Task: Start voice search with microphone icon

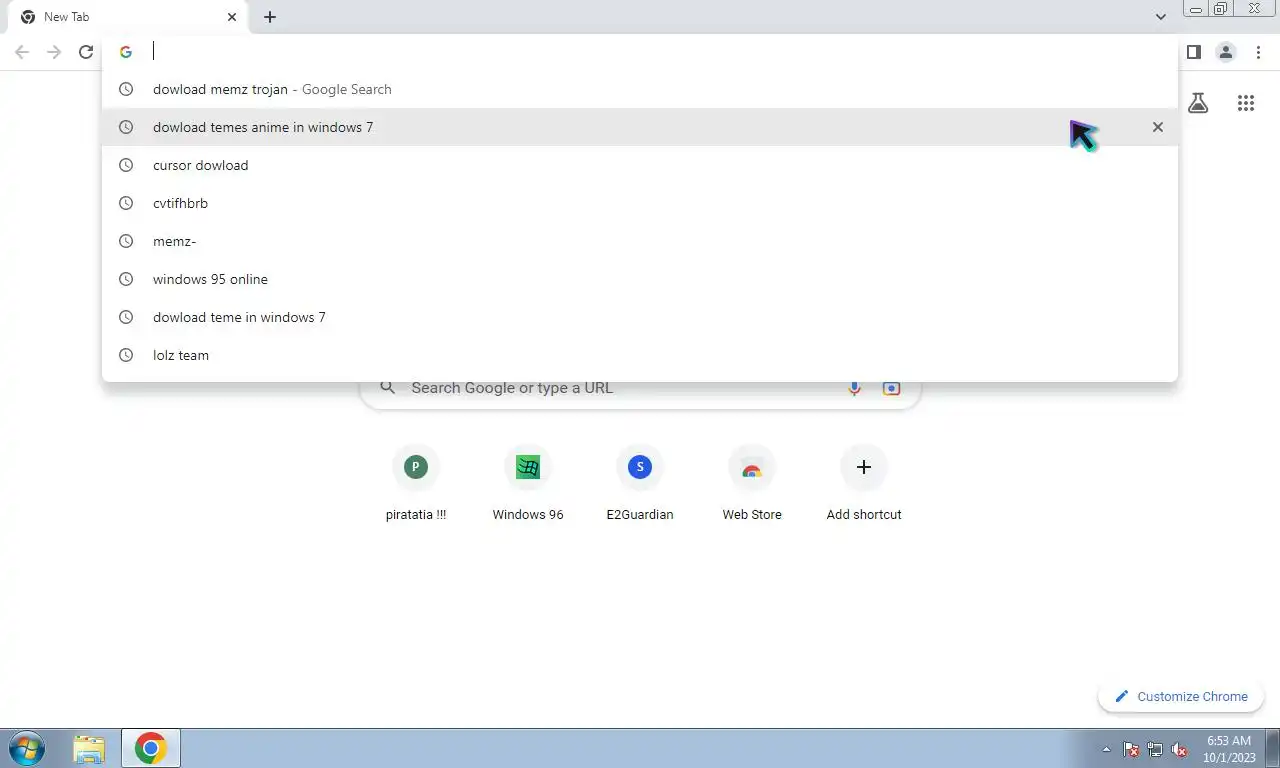Action: 854,388
